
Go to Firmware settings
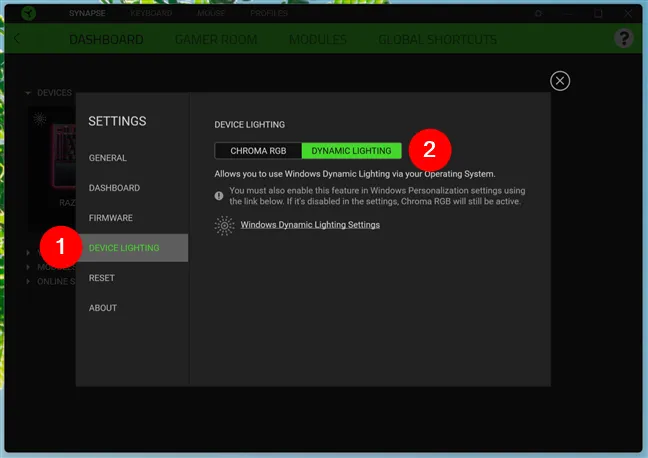(x=111, y=218)
